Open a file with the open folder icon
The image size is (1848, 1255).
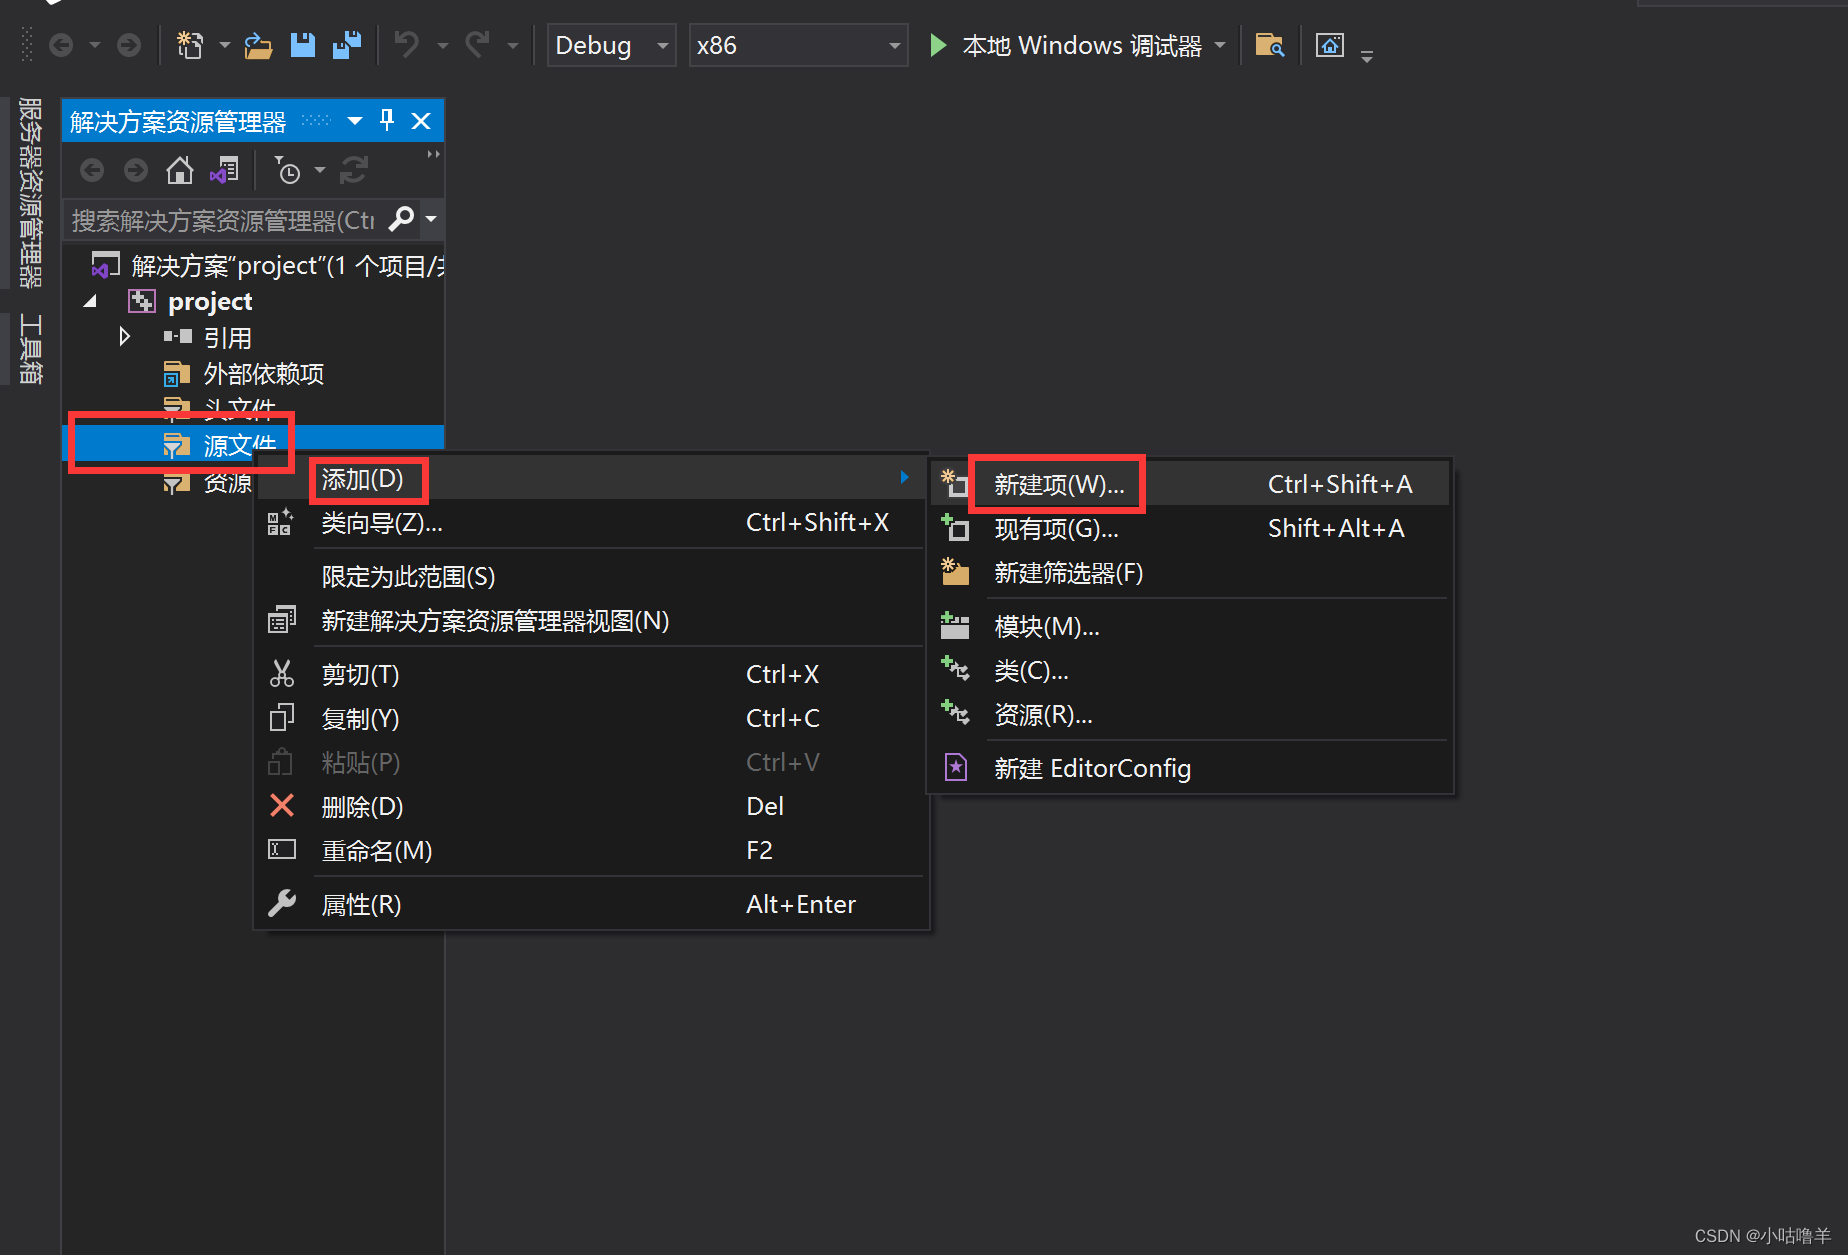258,45
